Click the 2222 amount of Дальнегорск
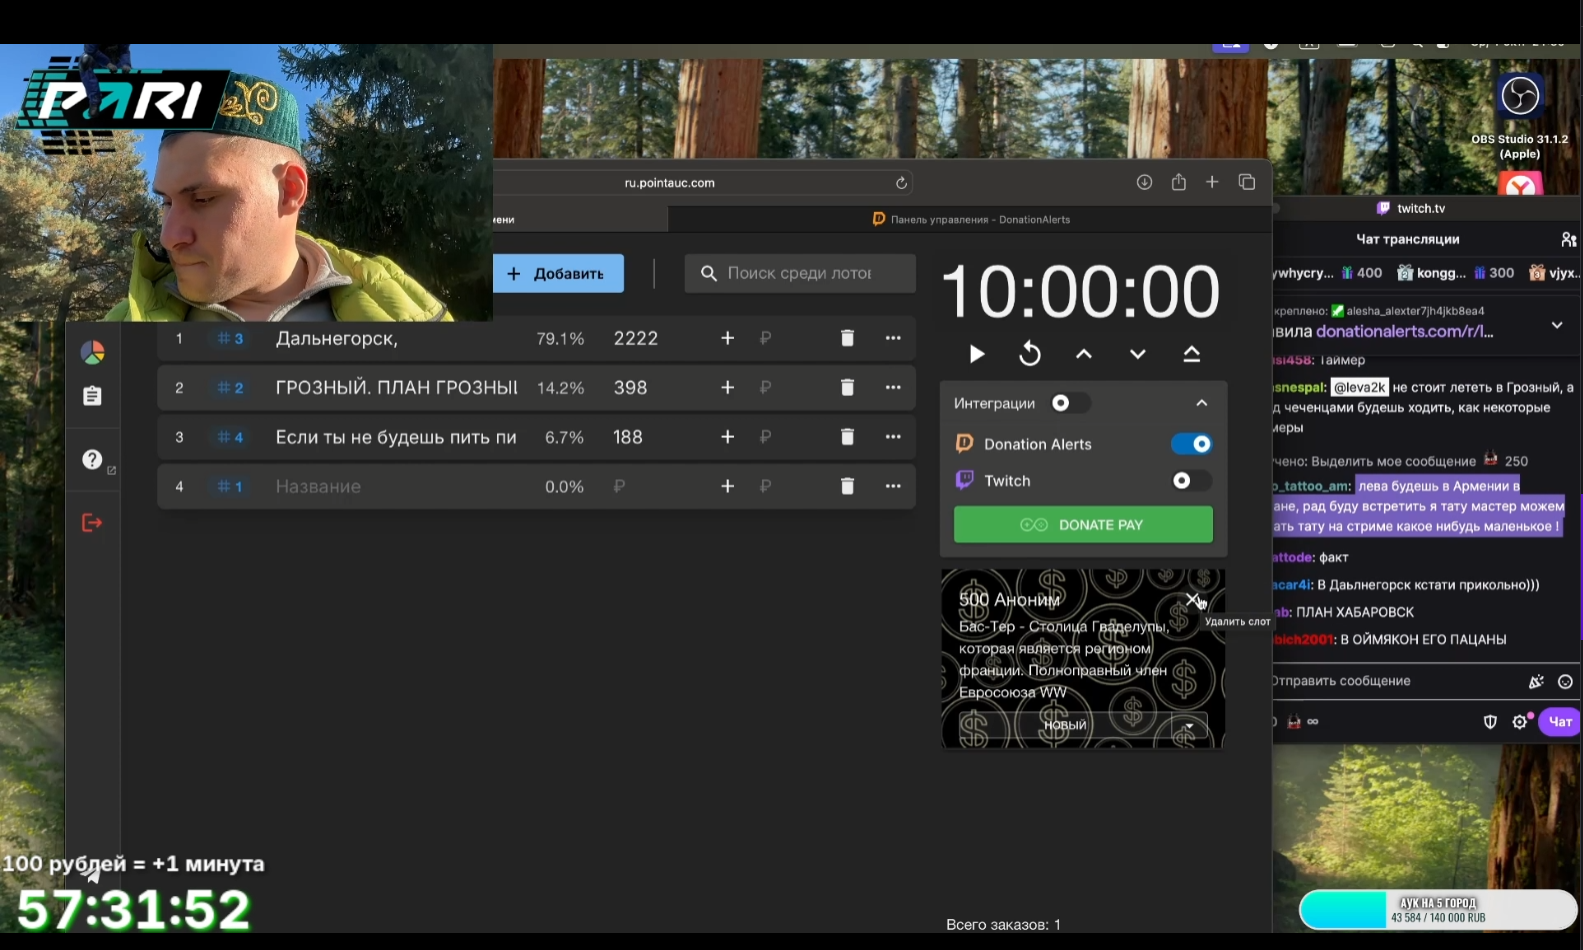Screen dimensions: 1583x950 pos(636,339)
